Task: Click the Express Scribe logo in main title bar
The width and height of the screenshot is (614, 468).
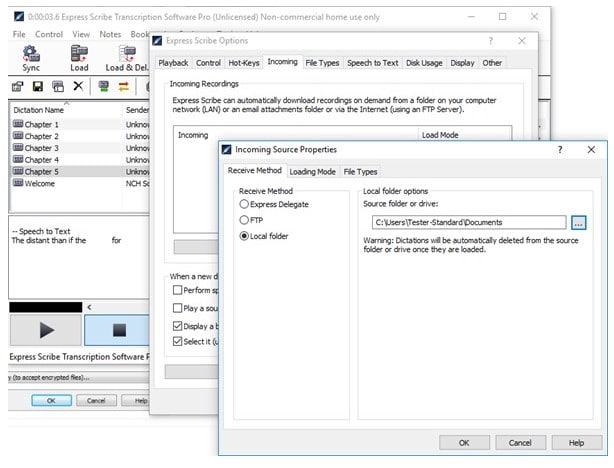Action: [x=18, y=16]
